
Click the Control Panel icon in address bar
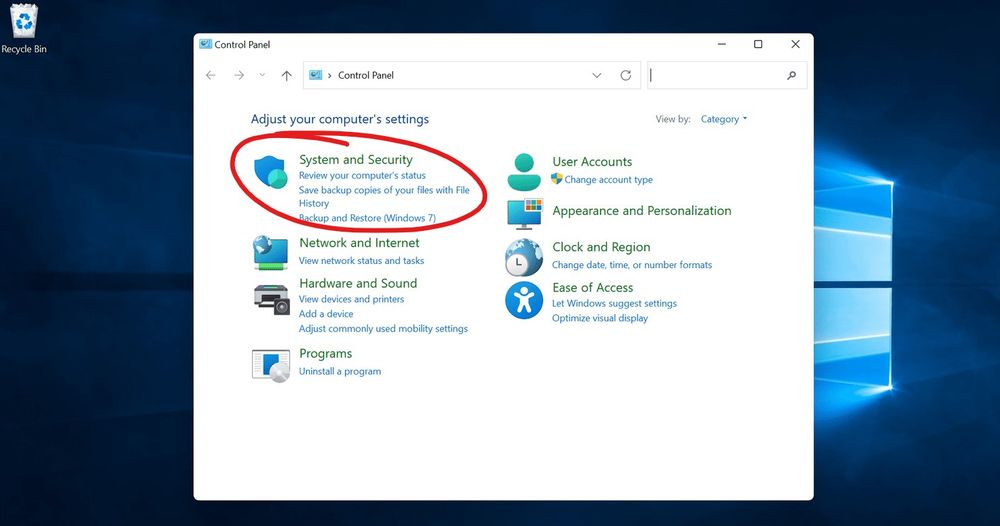coord(316,75)
